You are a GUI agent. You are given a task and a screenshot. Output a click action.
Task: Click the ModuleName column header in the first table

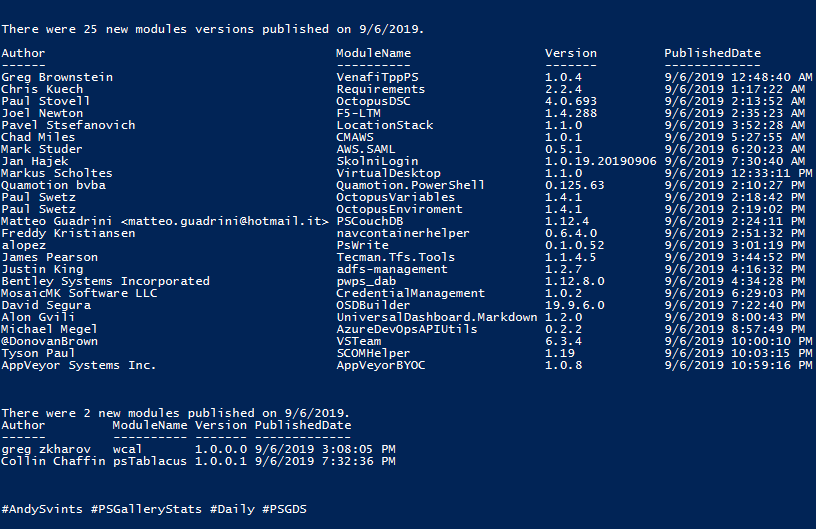(x=374, y=53)
